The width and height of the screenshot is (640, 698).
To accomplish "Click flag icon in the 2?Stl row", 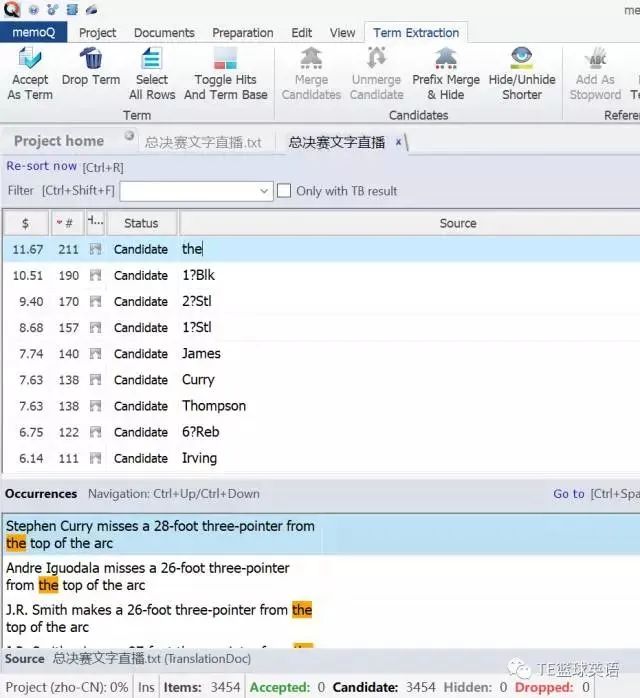I will 95,302.
